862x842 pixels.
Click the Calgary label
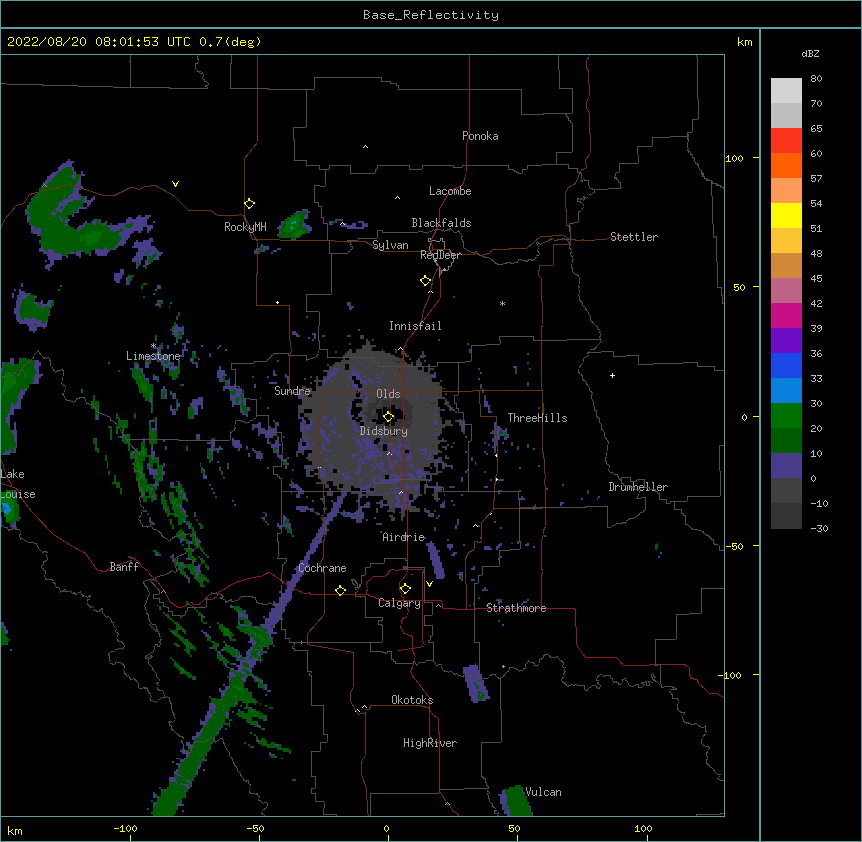point(399,603)
